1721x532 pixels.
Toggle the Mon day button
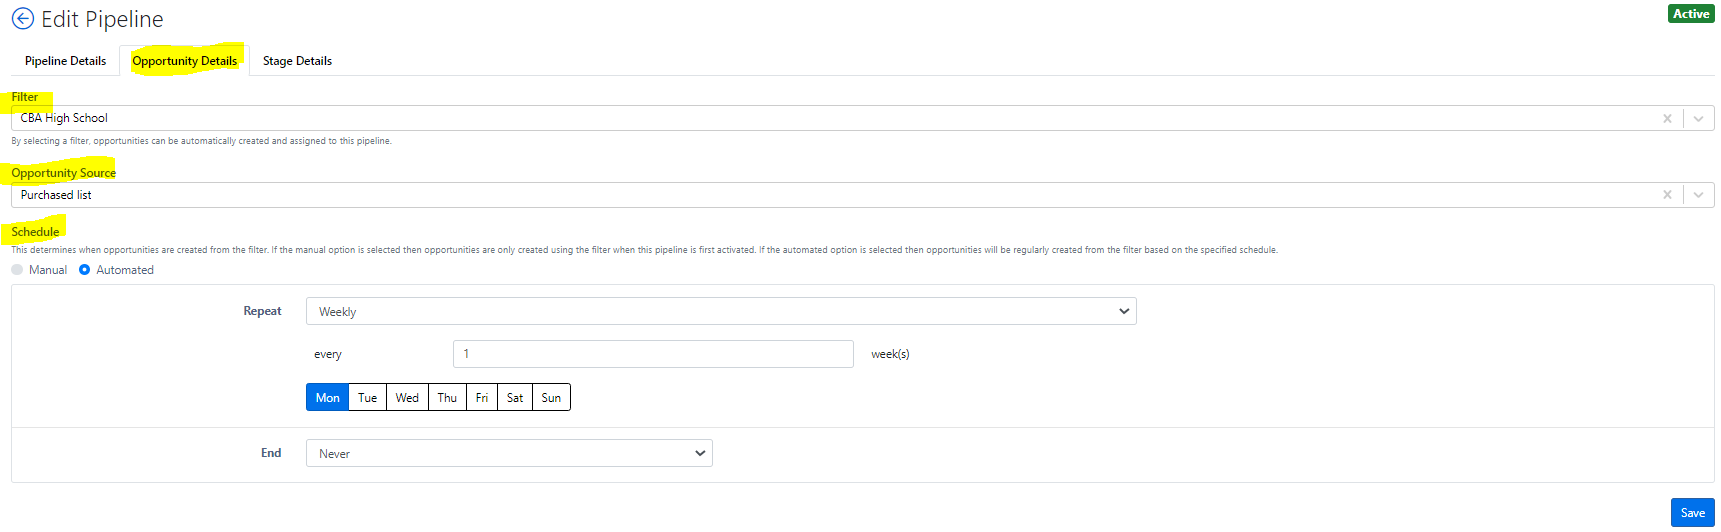point(328,397)
